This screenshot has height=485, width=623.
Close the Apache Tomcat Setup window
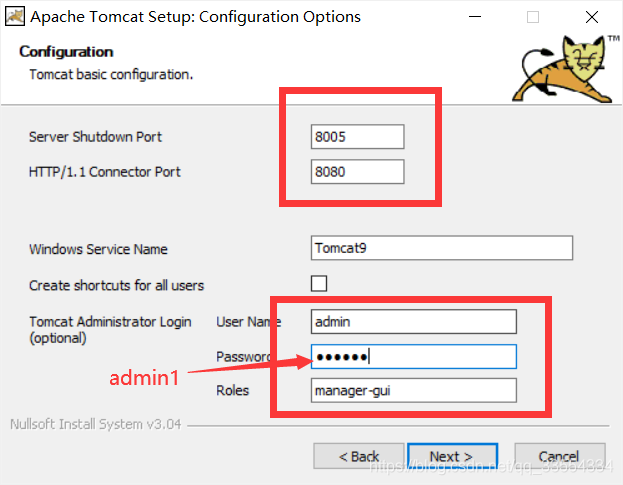(x=592, y=17)
